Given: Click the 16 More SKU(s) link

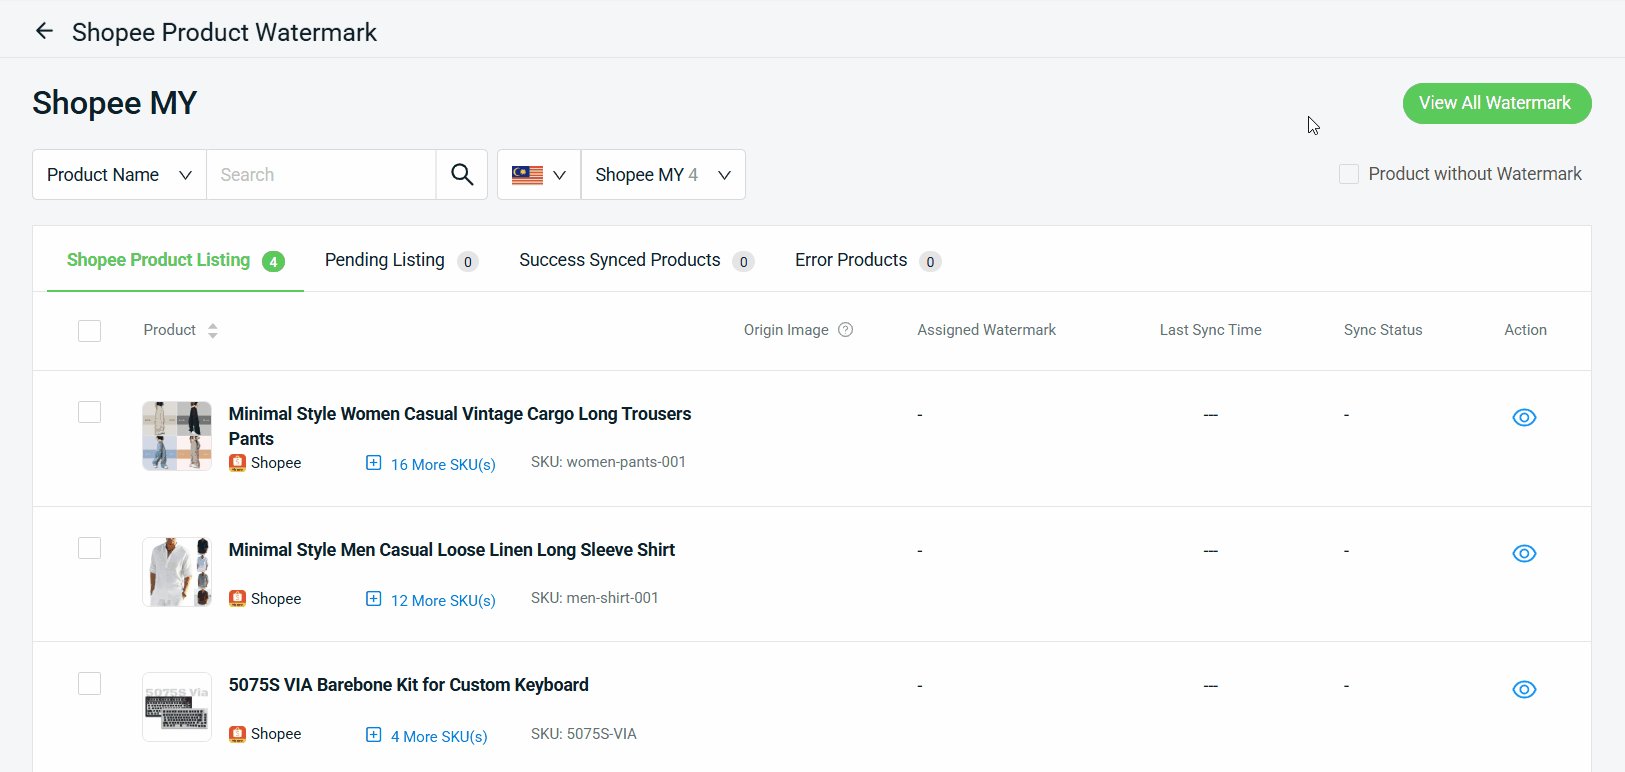Looking at the screenshot, I should [x=443, y=464].
